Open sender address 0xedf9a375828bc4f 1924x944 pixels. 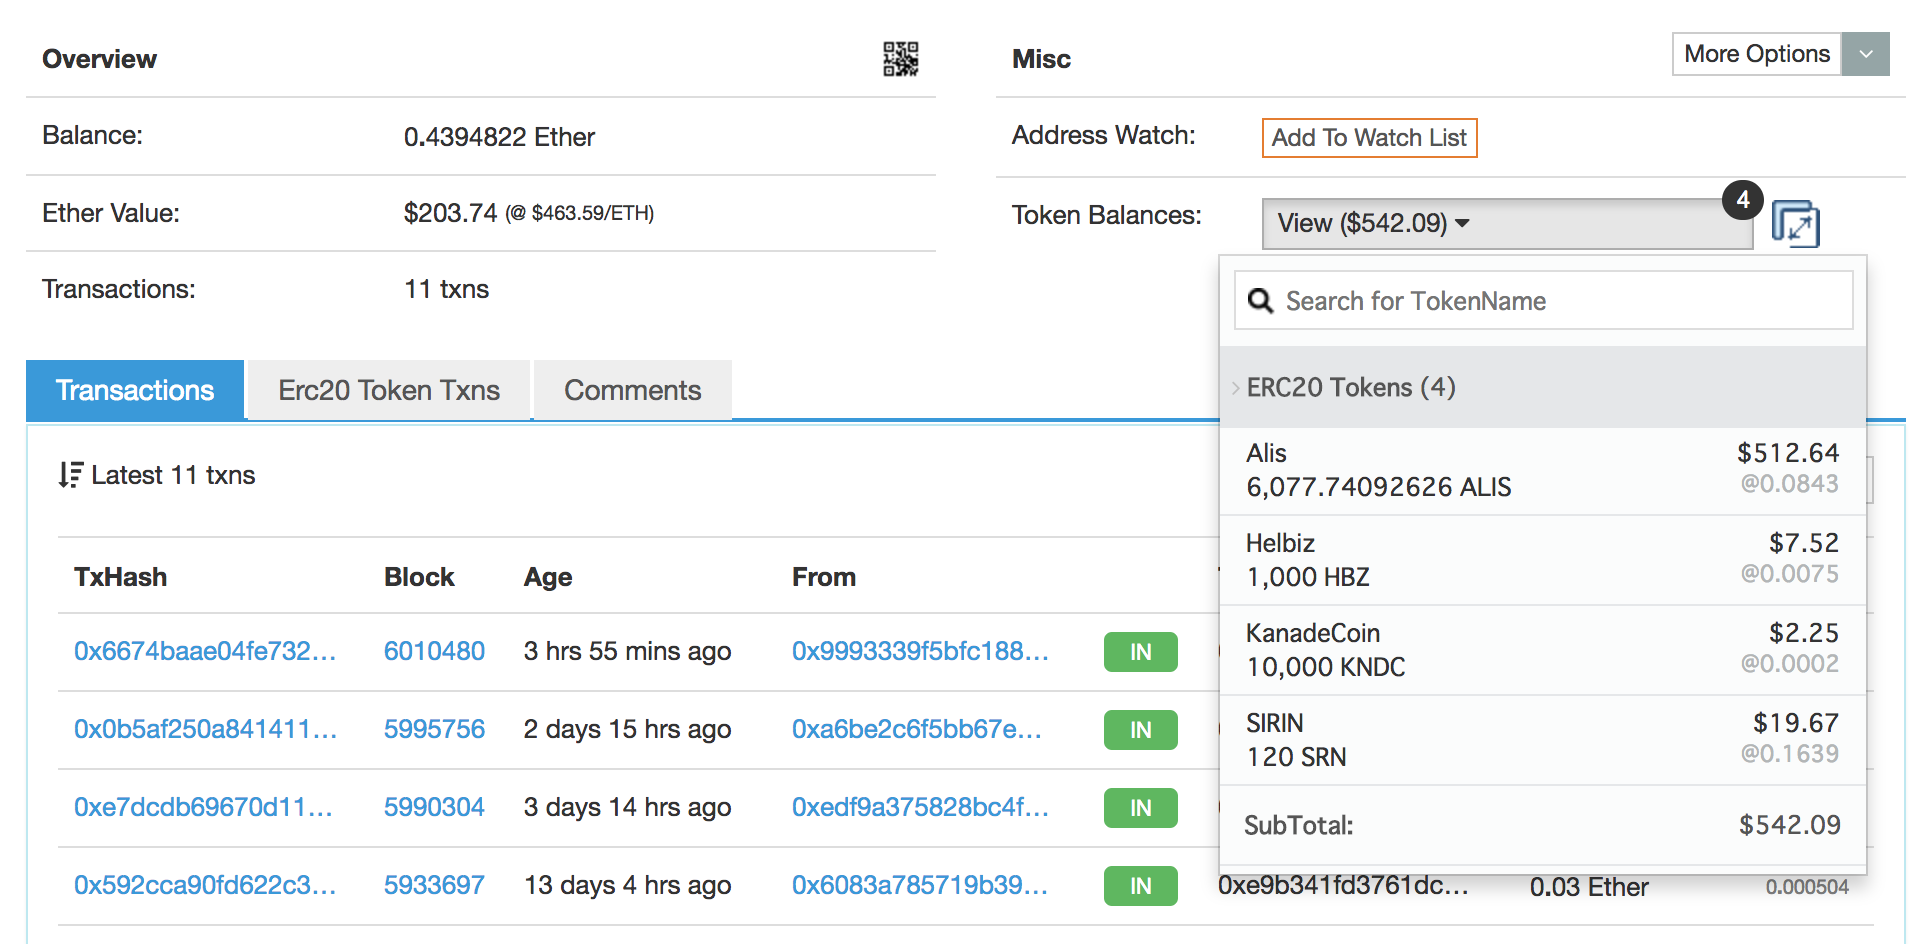click(920, 807)
